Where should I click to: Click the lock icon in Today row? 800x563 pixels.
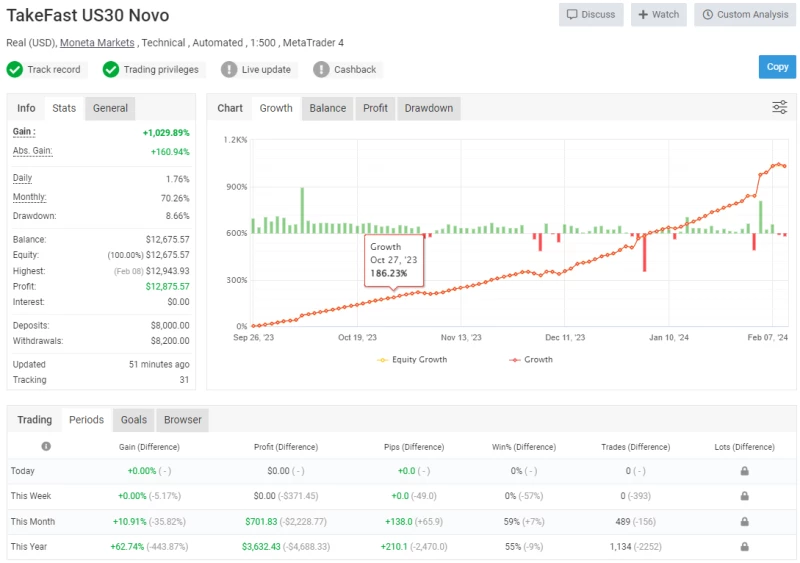(744, 471)
